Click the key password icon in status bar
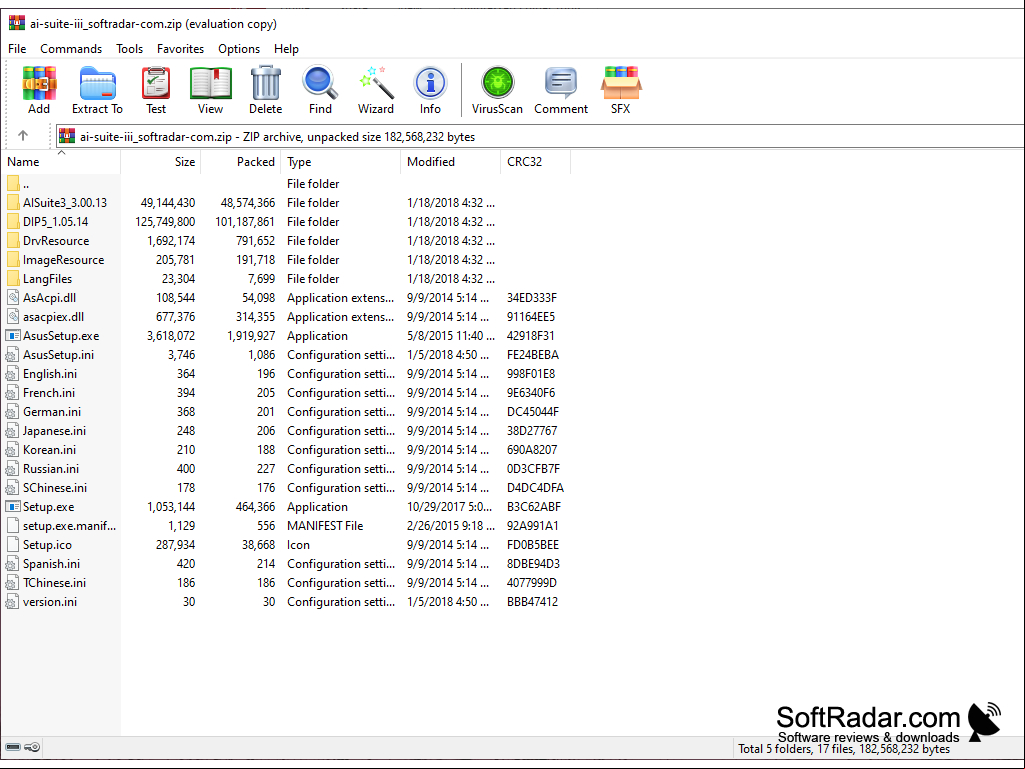The height and width of the screenshot is (769, 1025). [x=32, y=747]
